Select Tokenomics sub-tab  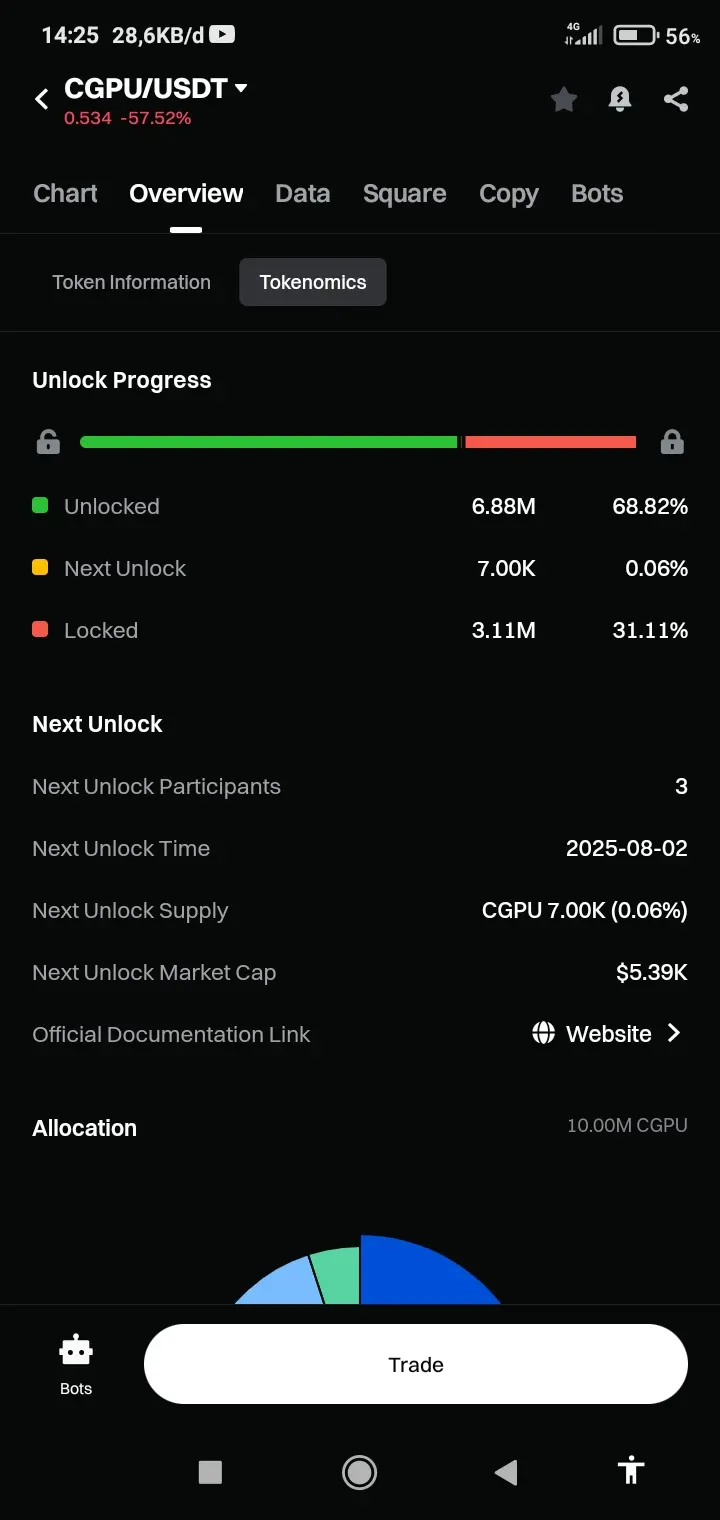pos(313,282)
